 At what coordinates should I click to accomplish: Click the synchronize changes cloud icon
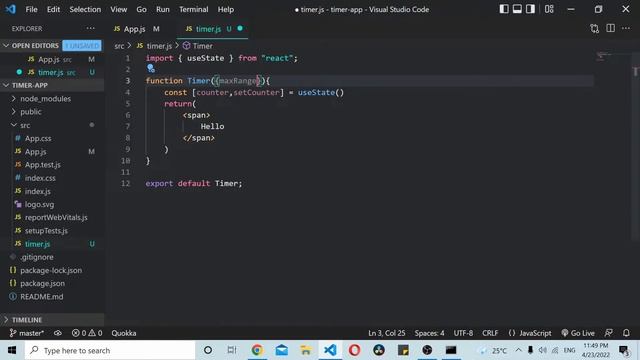tap(58, 333)
